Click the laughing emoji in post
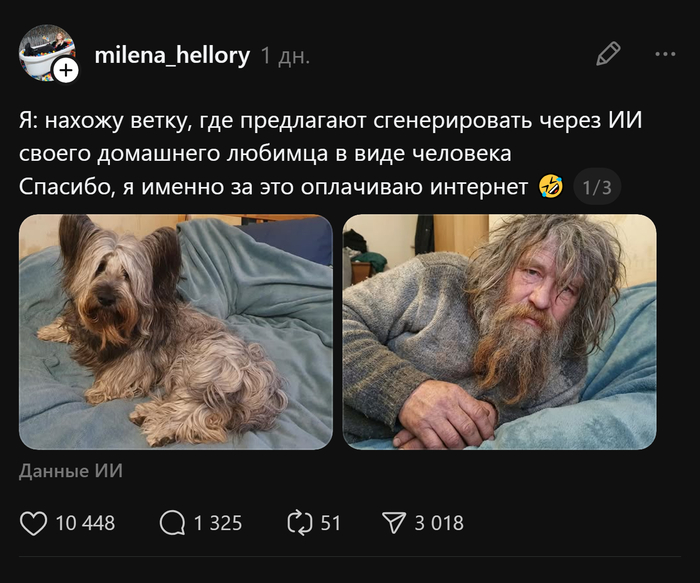 (551, 187)
